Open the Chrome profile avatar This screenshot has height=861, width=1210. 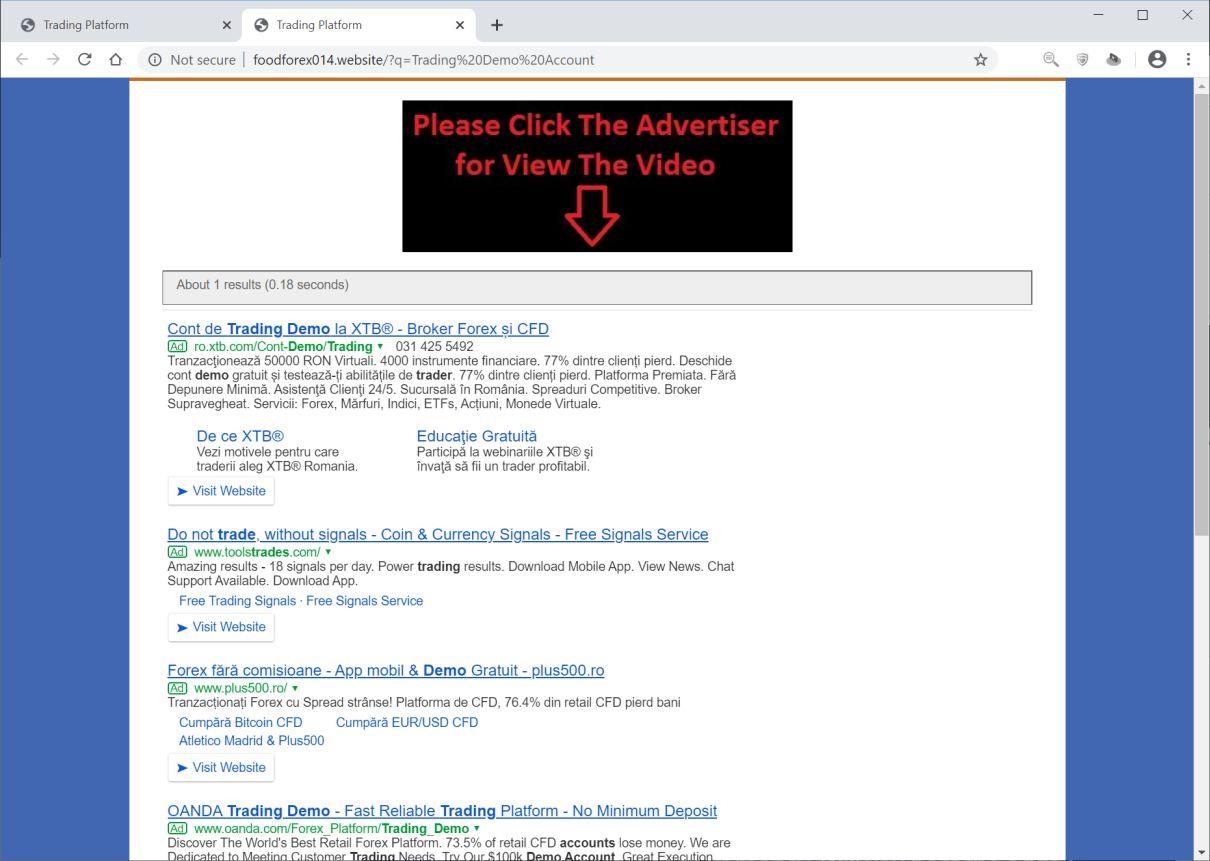click(1157, 60)
